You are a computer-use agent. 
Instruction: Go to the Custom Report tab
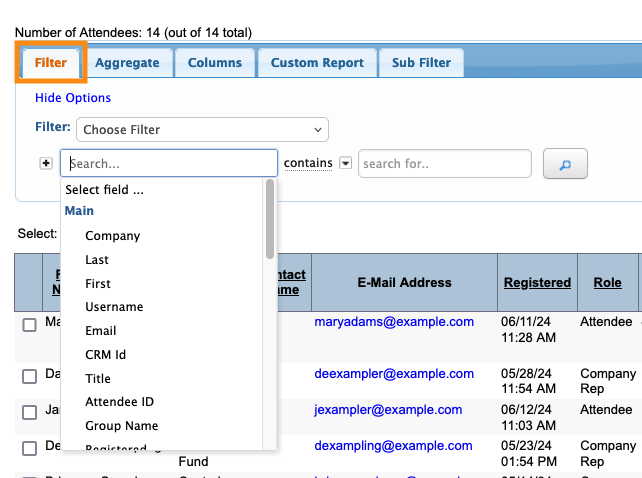click(317, 63)
